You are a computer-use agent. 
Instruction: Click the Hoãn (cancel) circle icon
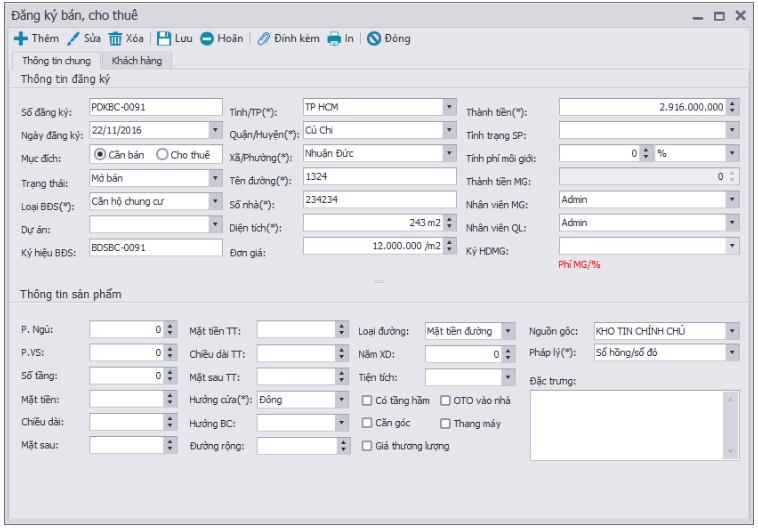[205, 39]
